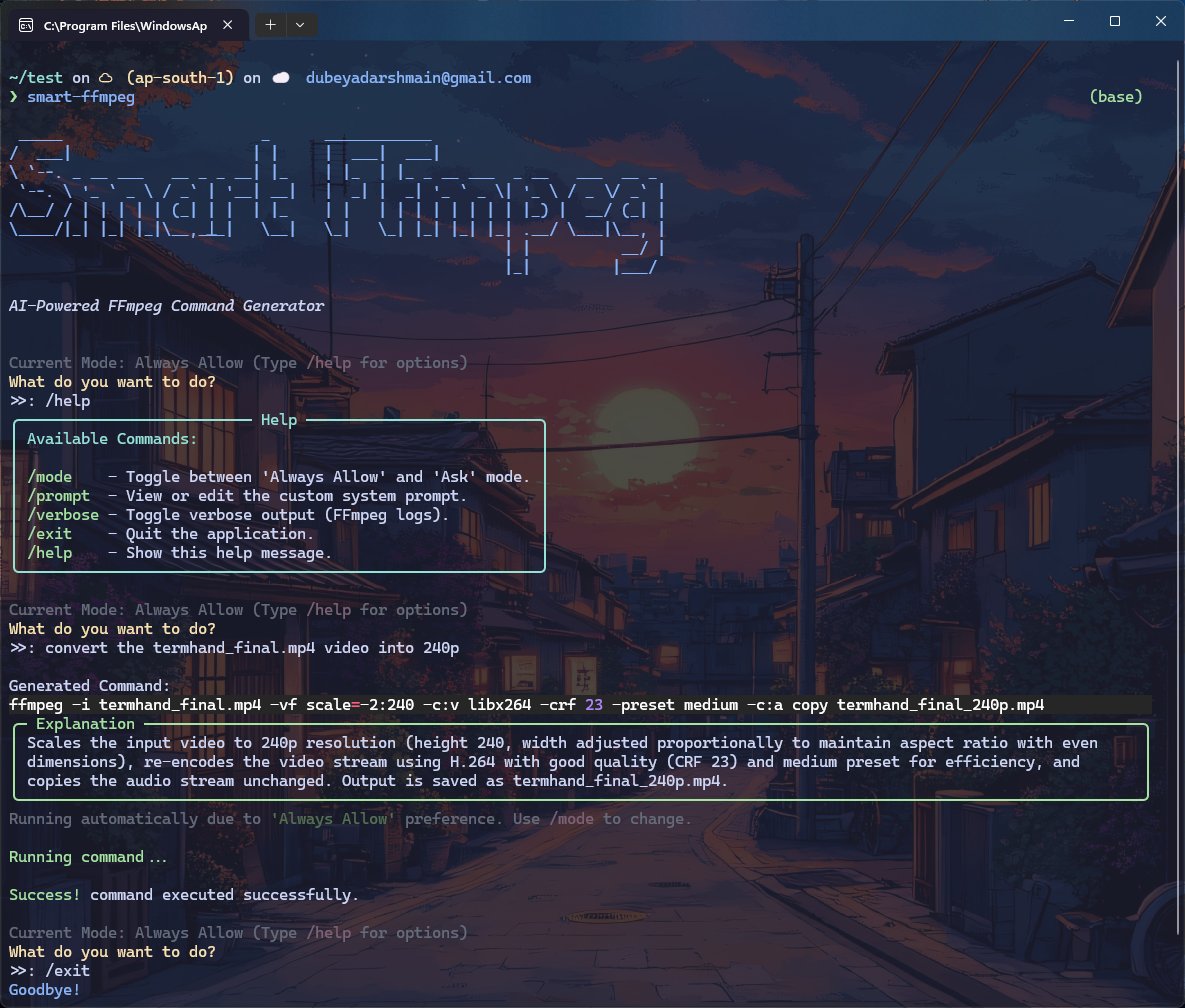This screenshot has height=1008, width=1185.
Task: Minimize the terminal window
Action: point(1069,21)
